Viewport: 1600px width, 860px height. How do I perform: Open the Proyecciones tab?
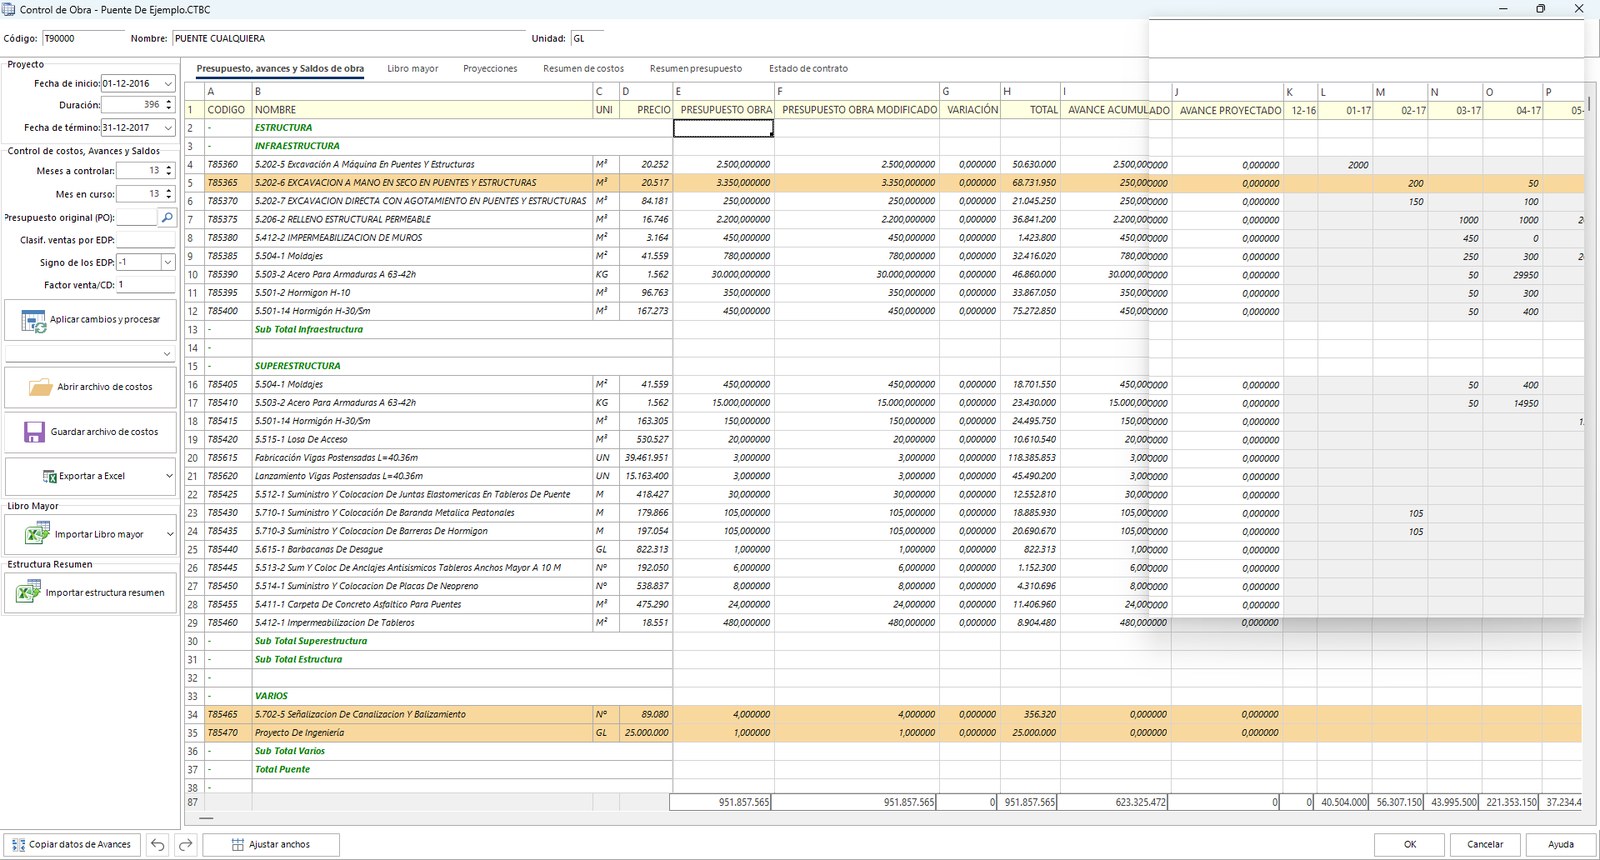(490, 69)
